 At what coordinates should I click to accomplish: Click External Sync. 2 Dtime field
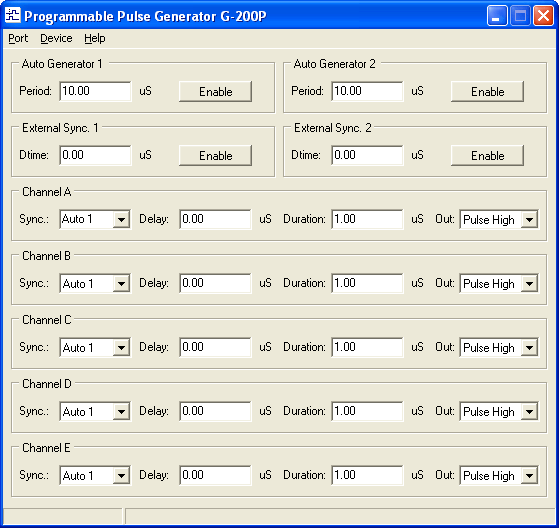point(367,155)
